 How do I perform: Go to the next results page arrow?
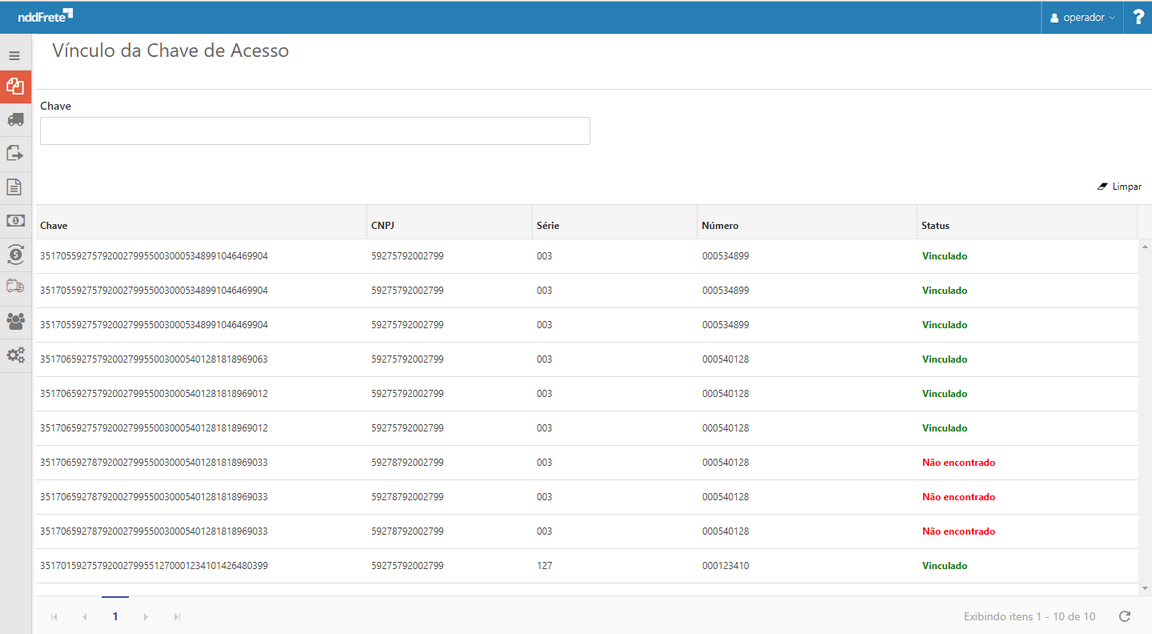pyautogui.click(x=146, y=617)
